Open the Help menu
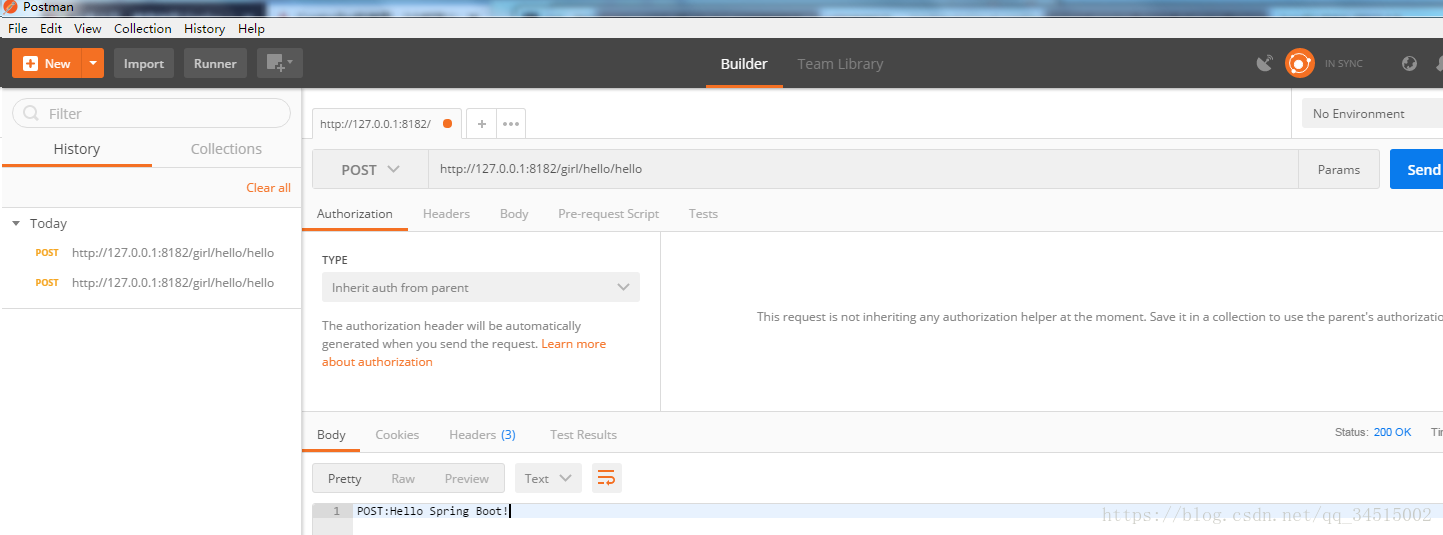 (251, 28)
